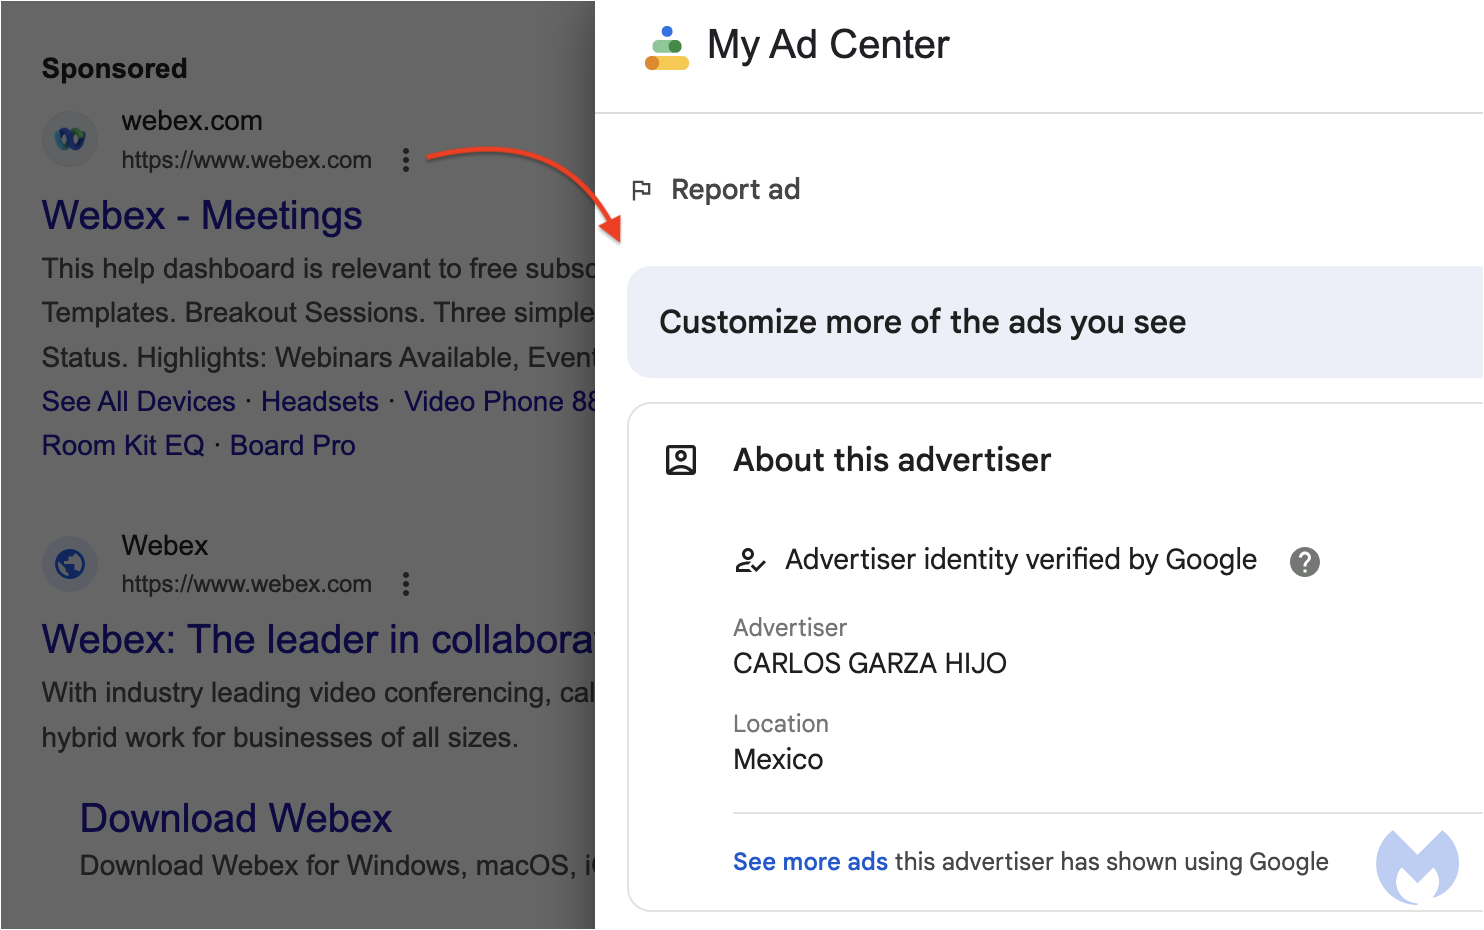Click the Board Pro sitelink
1484x930 pixels.
point(293,446)
